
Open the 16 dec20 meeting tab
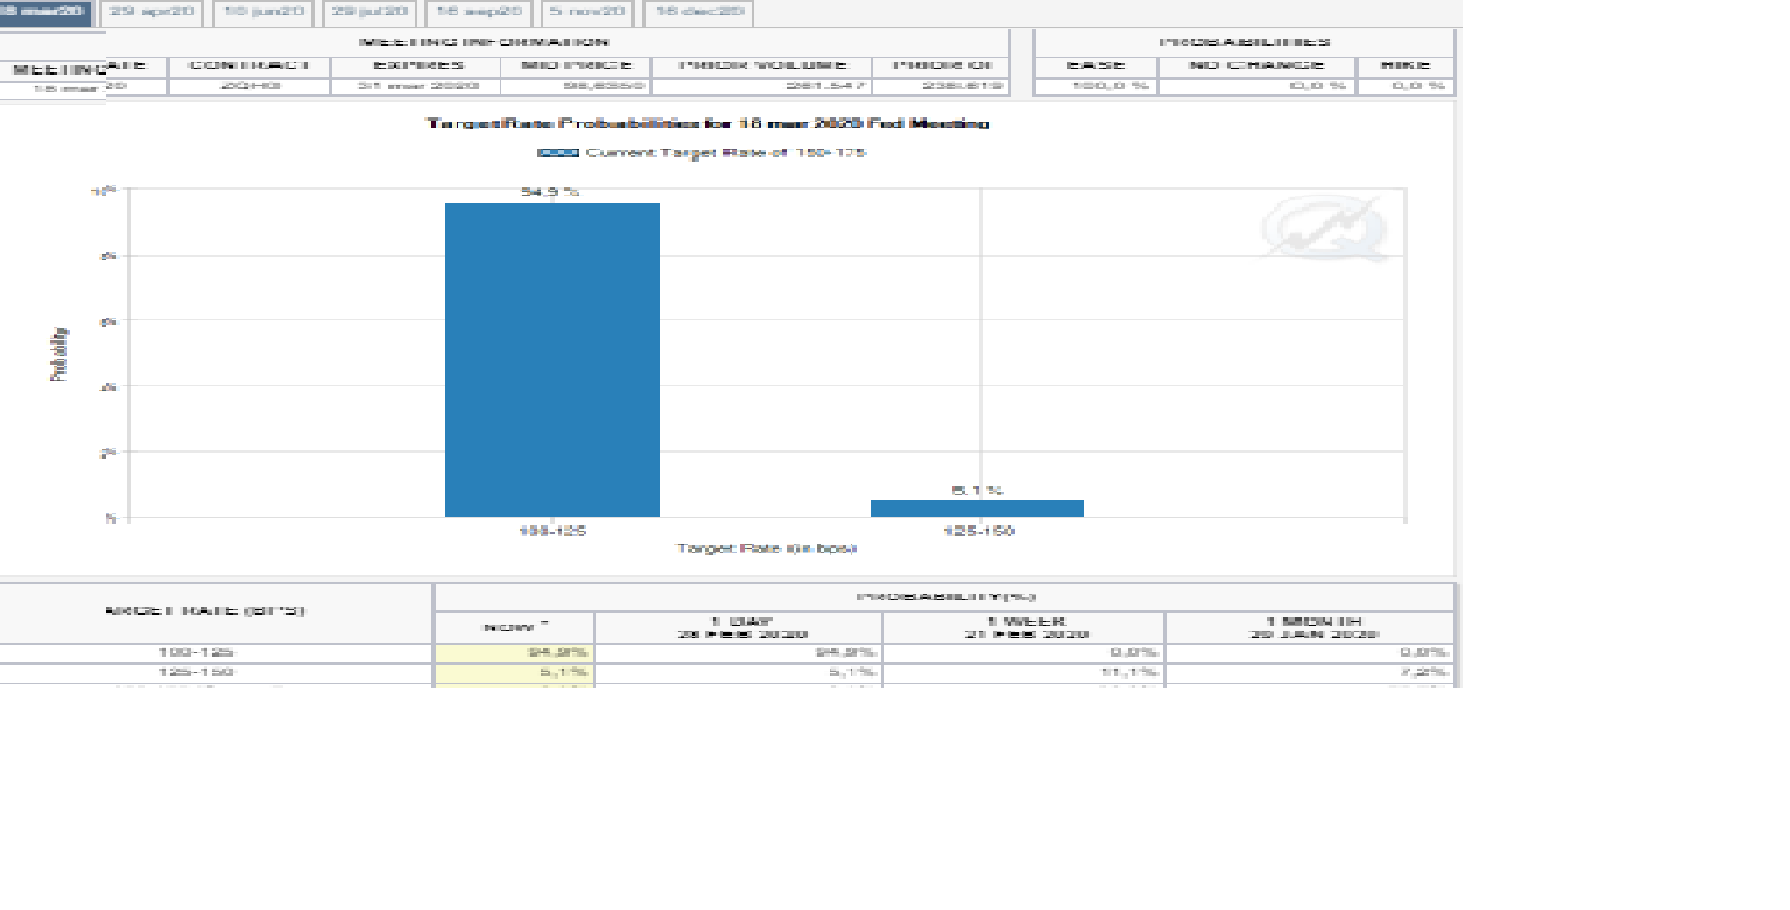click(x=699, y=12)
